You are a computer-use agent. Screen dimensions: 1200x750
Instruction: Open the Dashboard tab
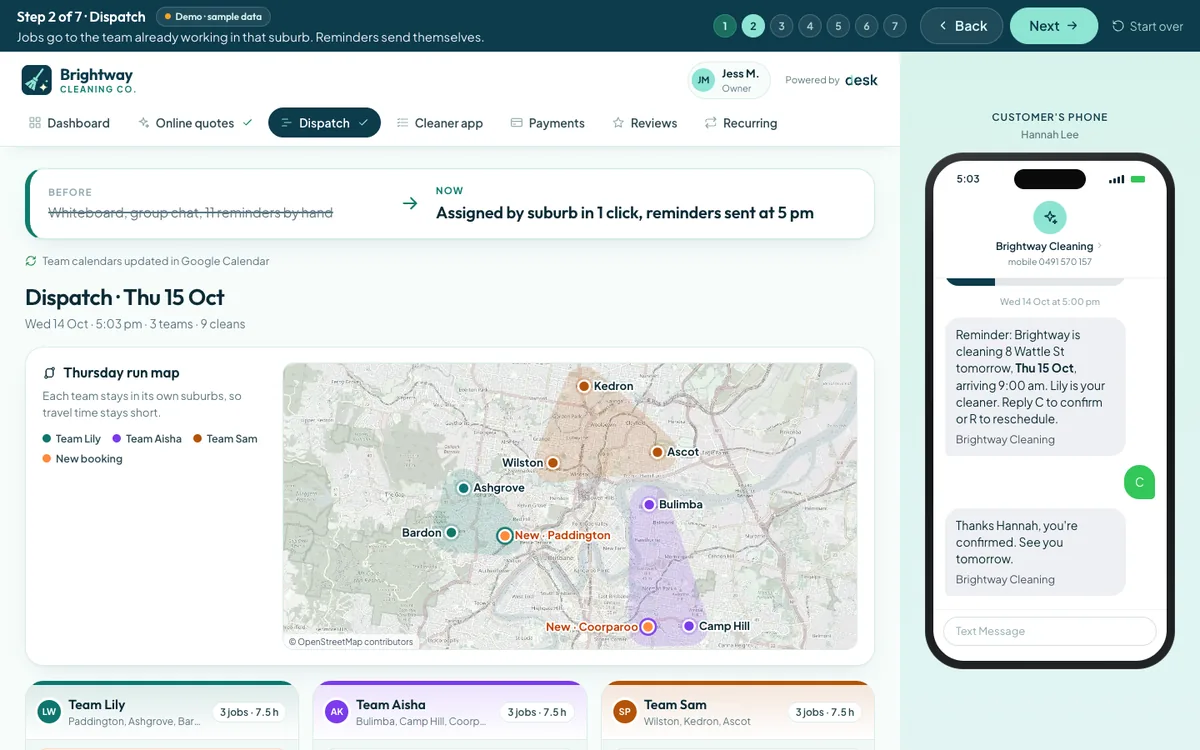click(69, 123)
